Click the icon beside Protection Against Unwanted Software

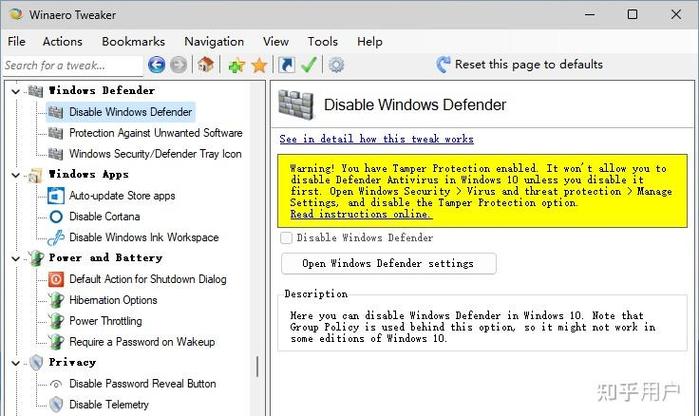coord(56,133)
